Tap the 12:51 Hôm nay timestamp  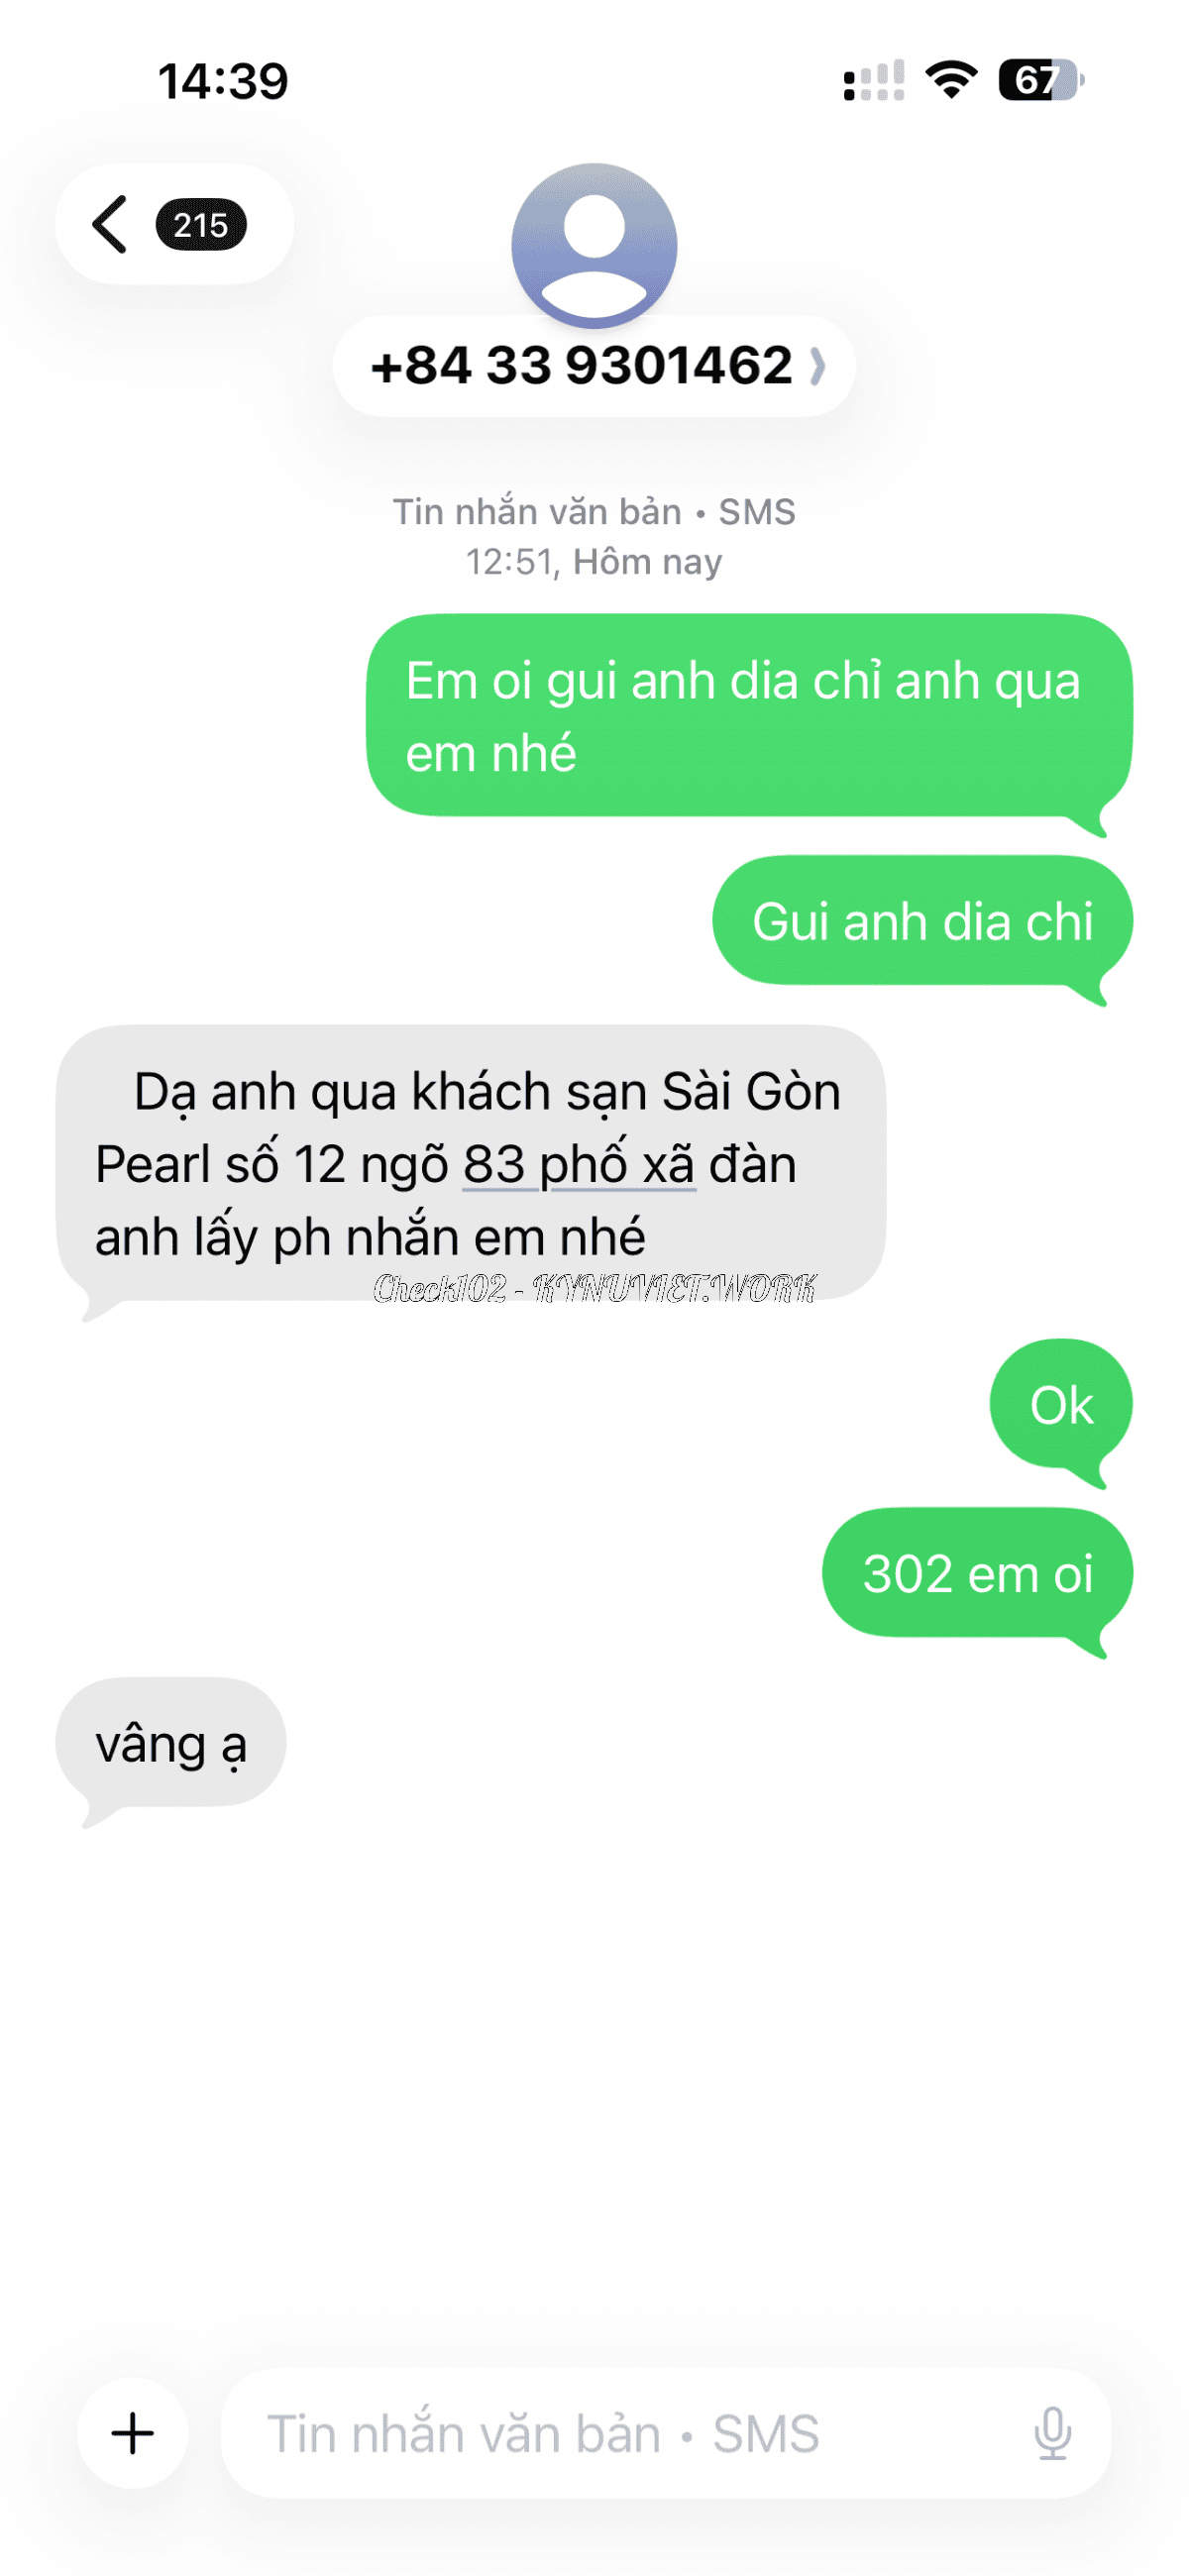(x=594, y=562)
